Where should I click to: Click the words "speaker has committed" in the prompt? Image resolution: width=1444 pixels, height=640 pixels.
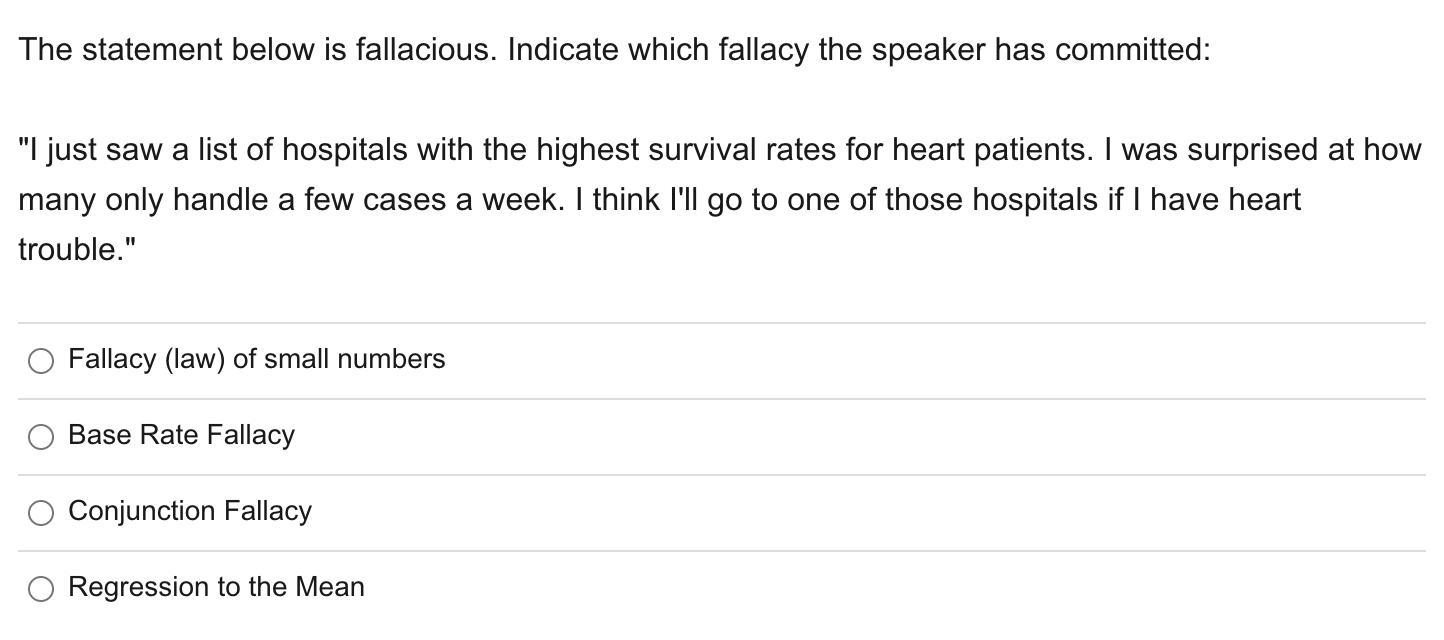[1041, 49]
